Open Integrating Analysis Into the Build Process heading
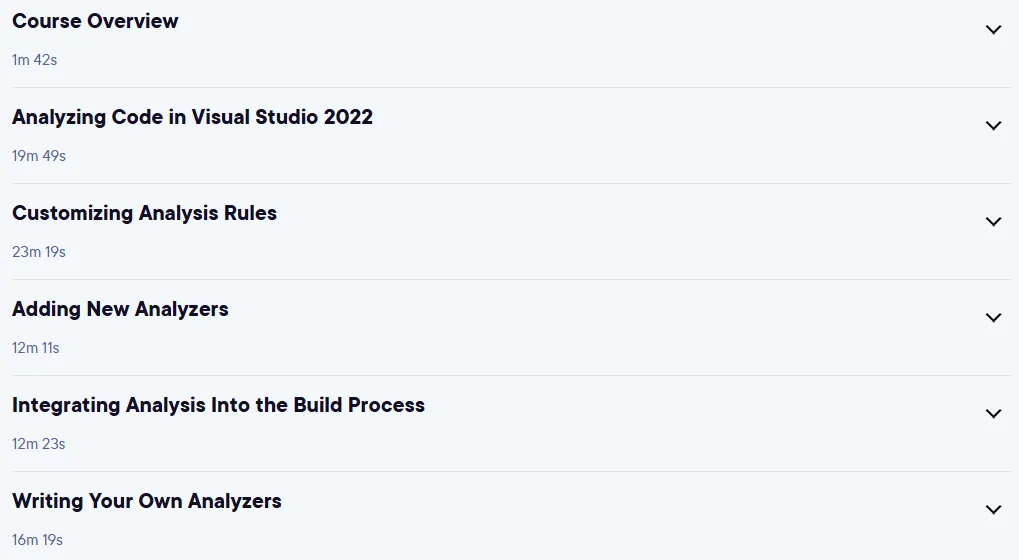 click(x=218, y=405)
